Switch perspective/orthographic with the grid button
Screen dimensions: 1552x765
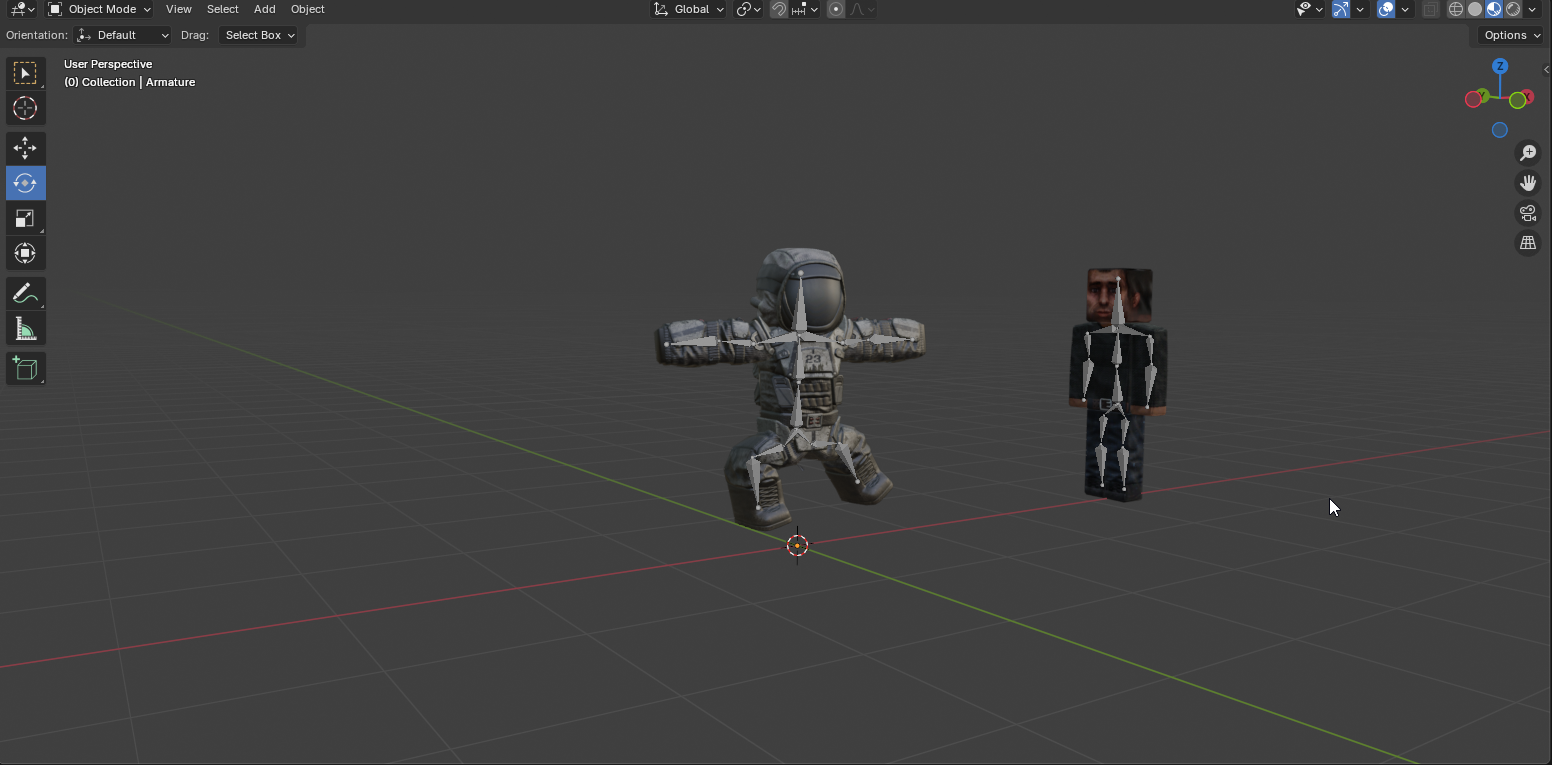(1528, 243)
